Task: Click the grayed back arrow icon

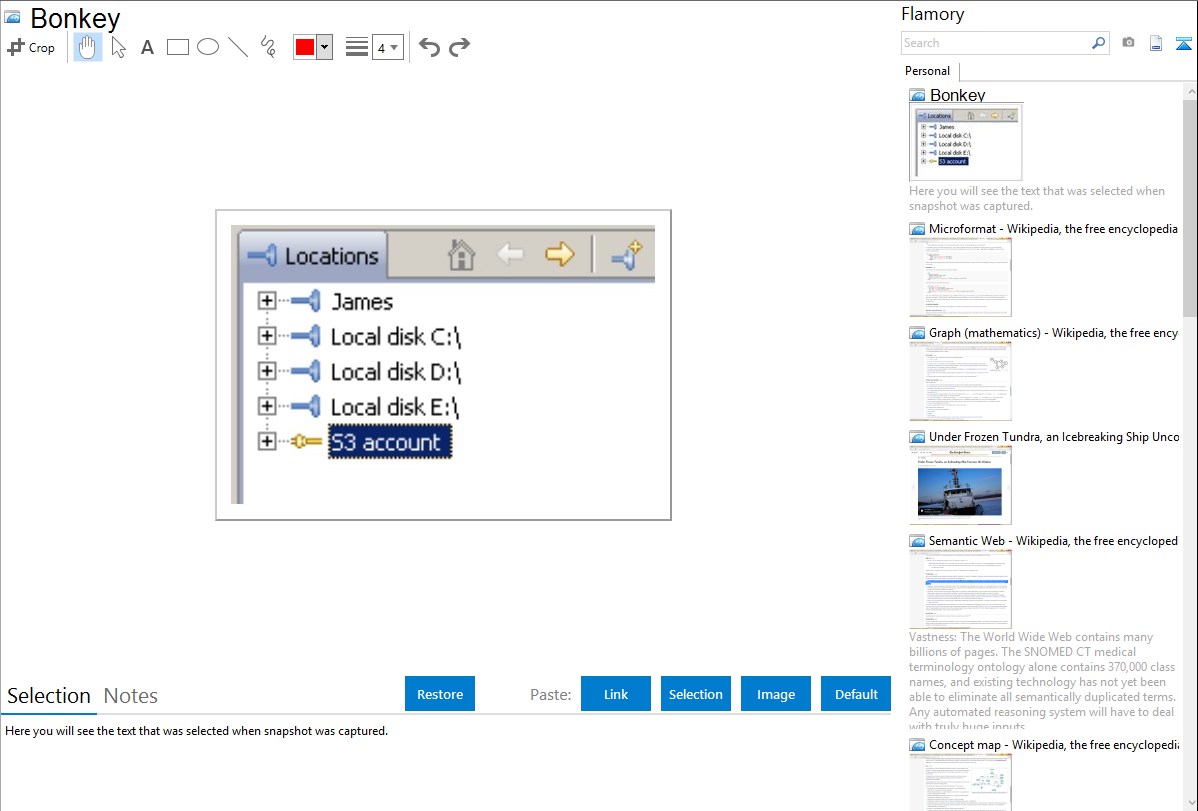Action: (x=510, y=254)
